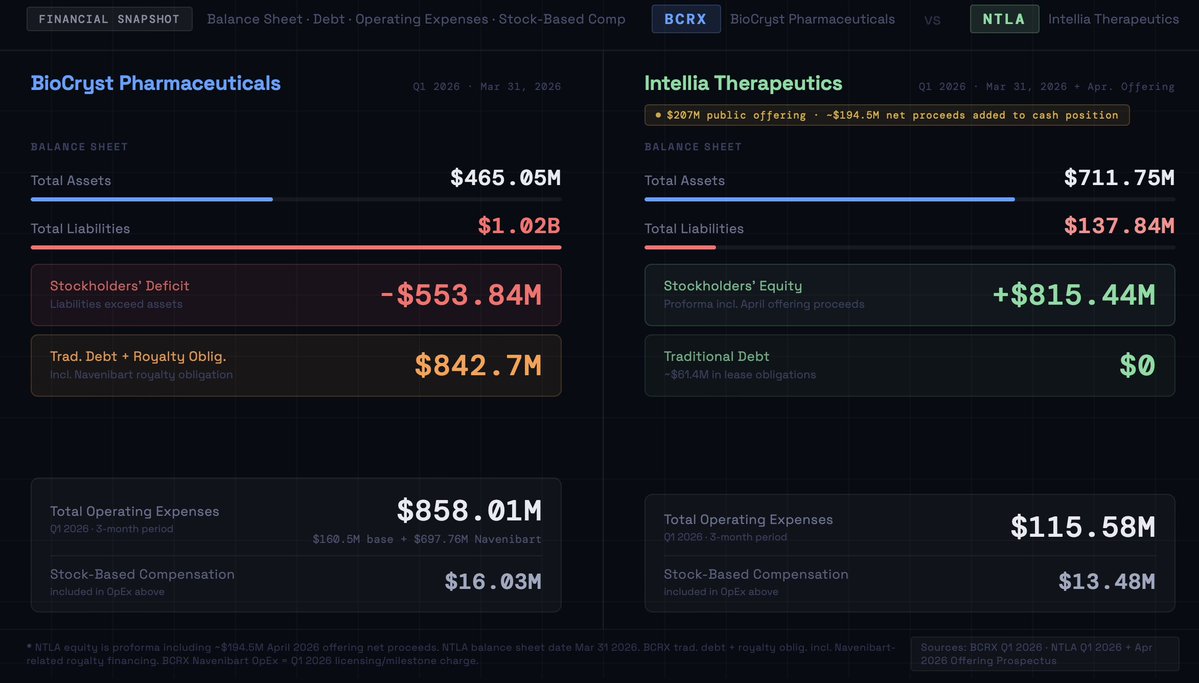Screen dimensions: 1199x683
Task: Click the $1.02B total liabilities value
Action: [x=519, y=226]
